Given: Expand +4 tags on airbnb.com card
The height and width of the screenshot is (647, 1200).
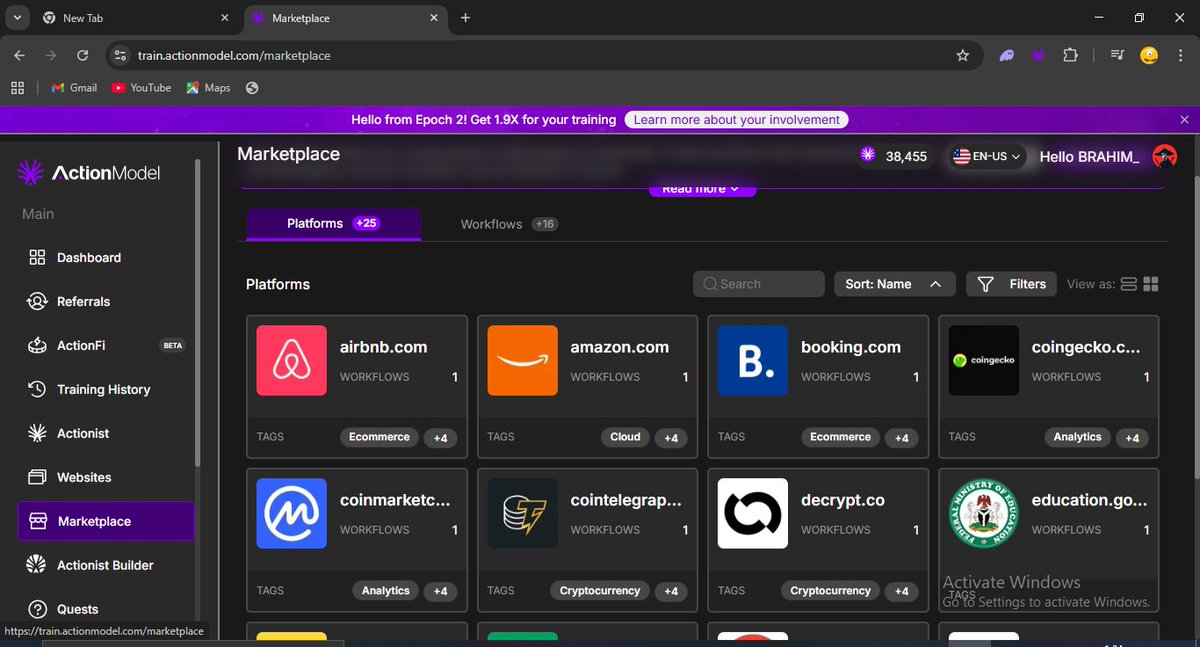Looking at the screenshot, I should tap(440, 438).
